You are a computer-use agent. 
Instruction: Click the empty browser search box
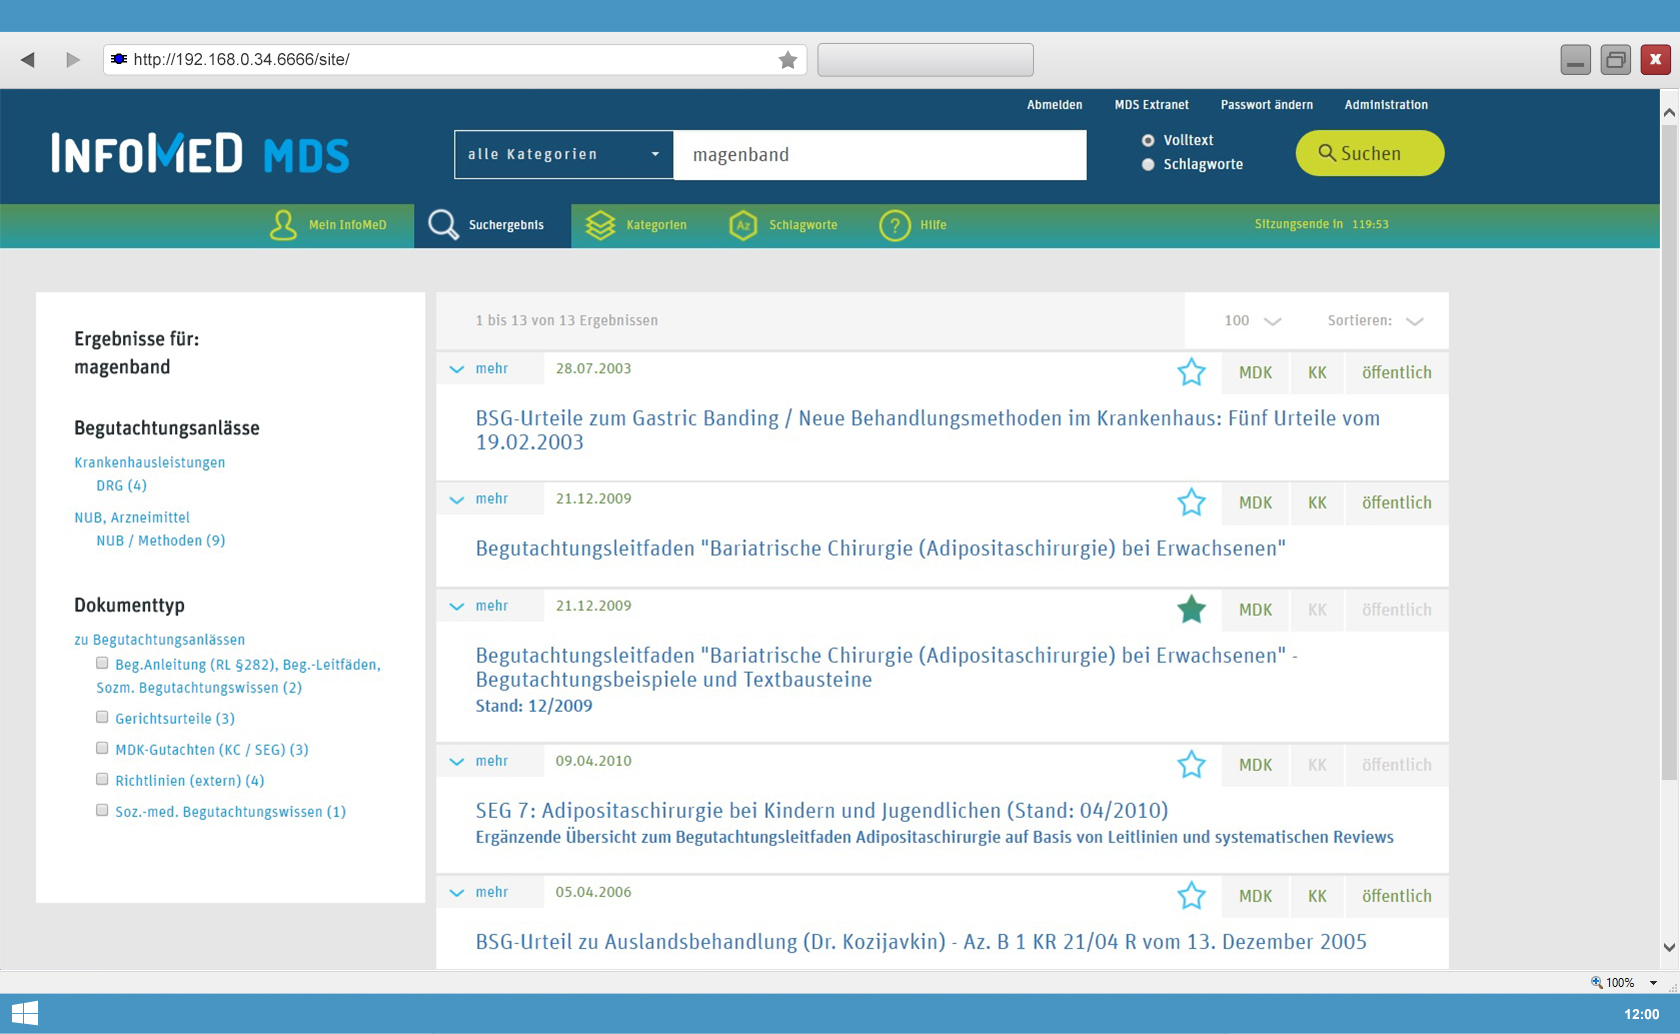[925, 60]
